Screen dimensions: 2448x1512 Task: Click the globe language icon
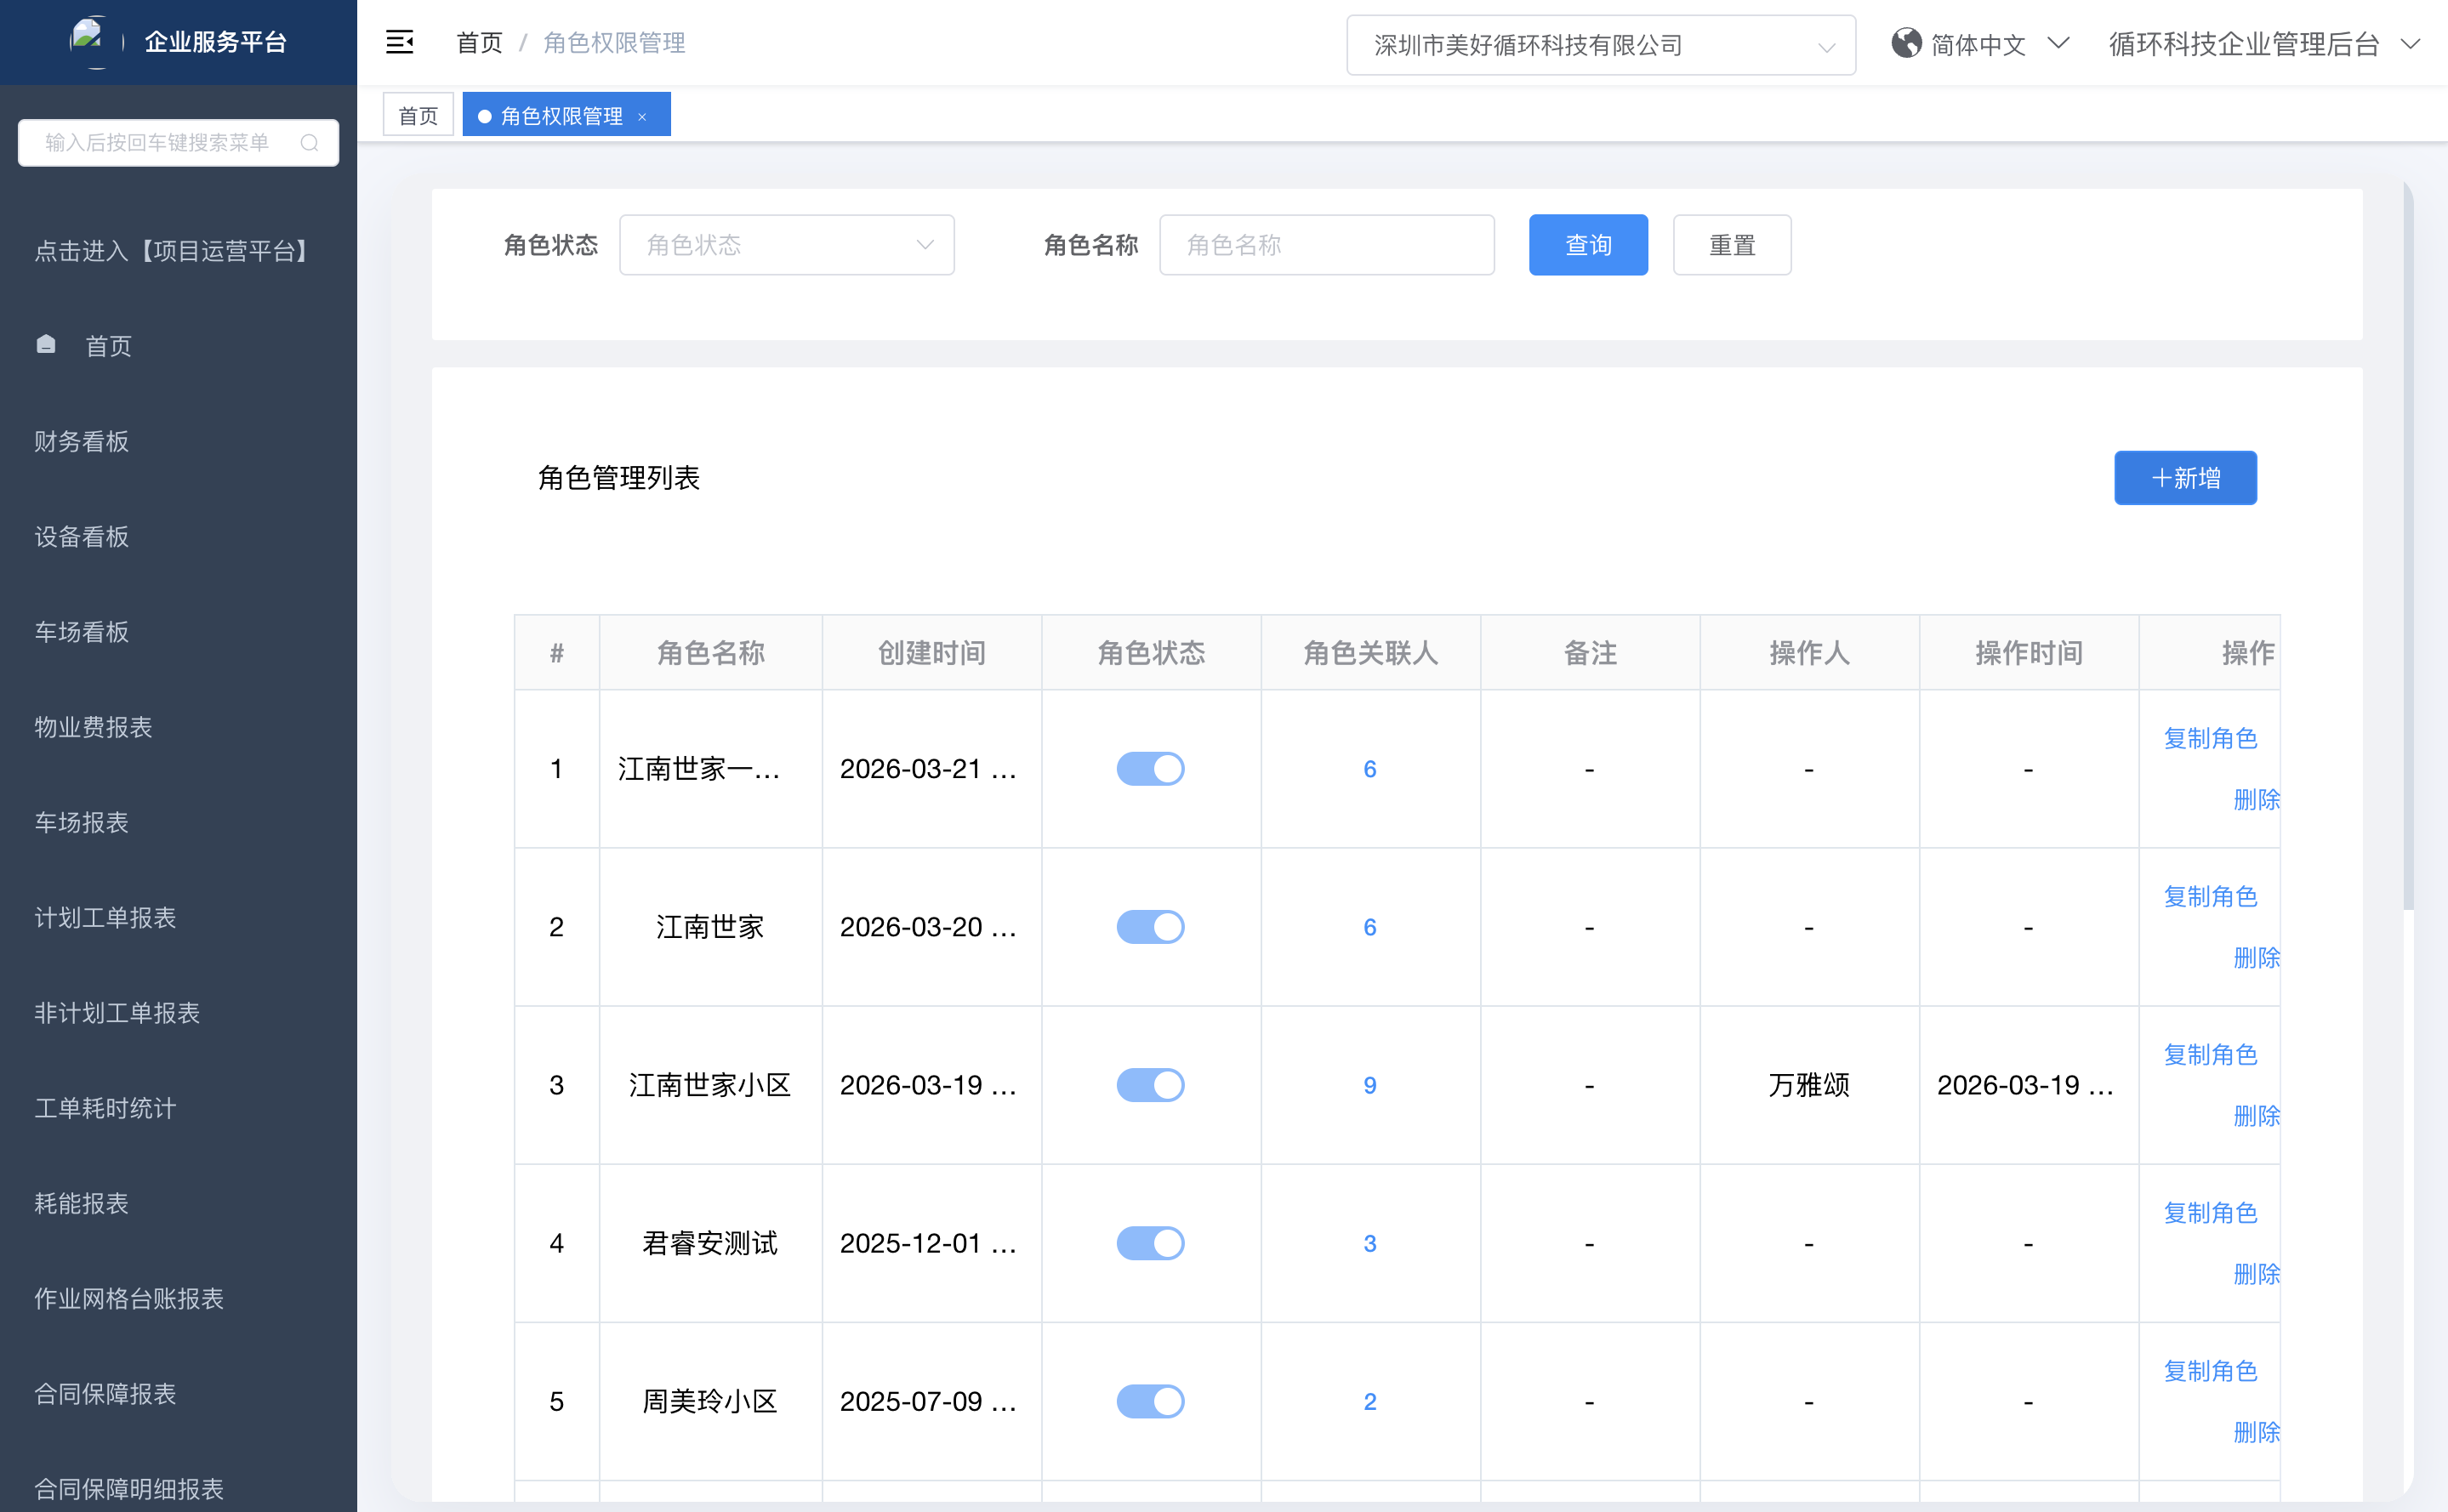coord(1906,44)
